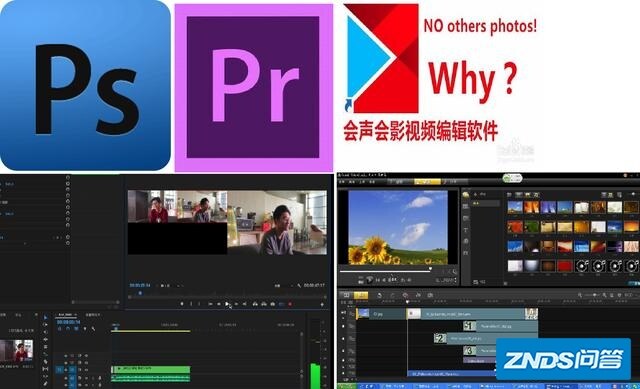Click the red and blue VideoStudio logo
This screenshot has height=389, width=640.
[381, 58]
